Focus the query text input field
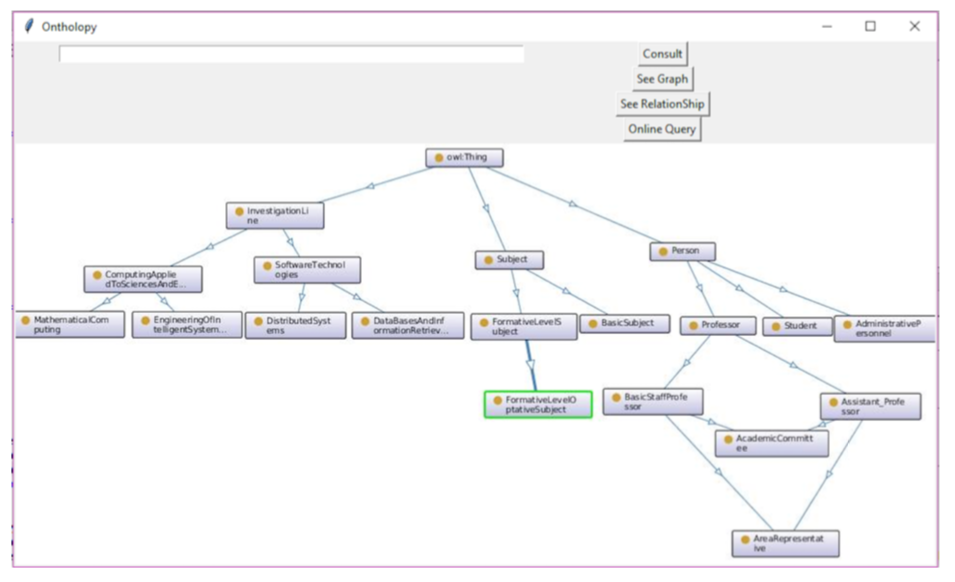955x582 pixels. coord(291,54)
